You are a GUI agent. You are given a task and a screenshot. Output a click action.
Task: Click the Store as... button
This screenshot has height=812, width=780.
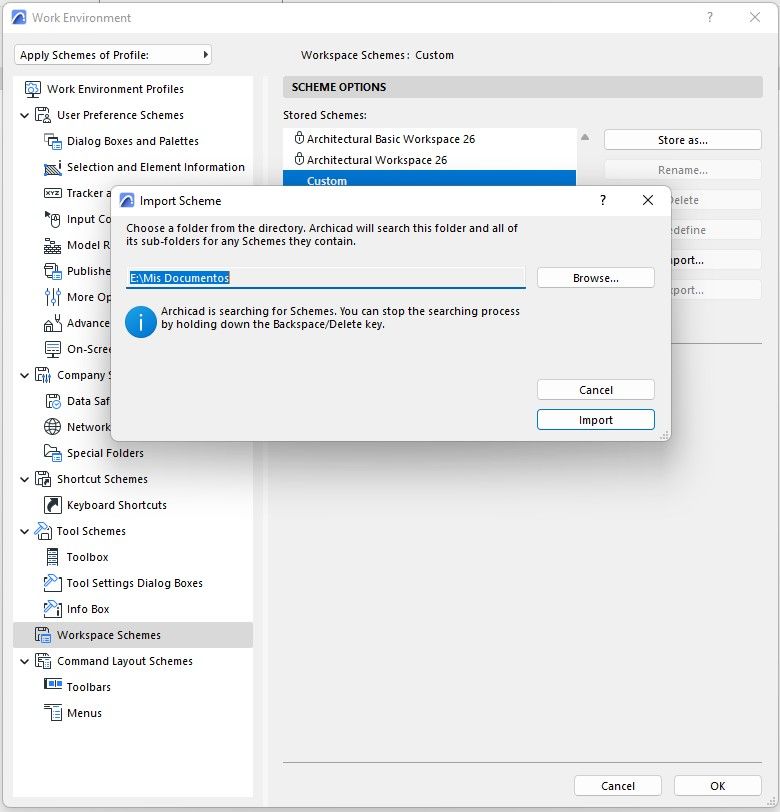tap(683, 140)
